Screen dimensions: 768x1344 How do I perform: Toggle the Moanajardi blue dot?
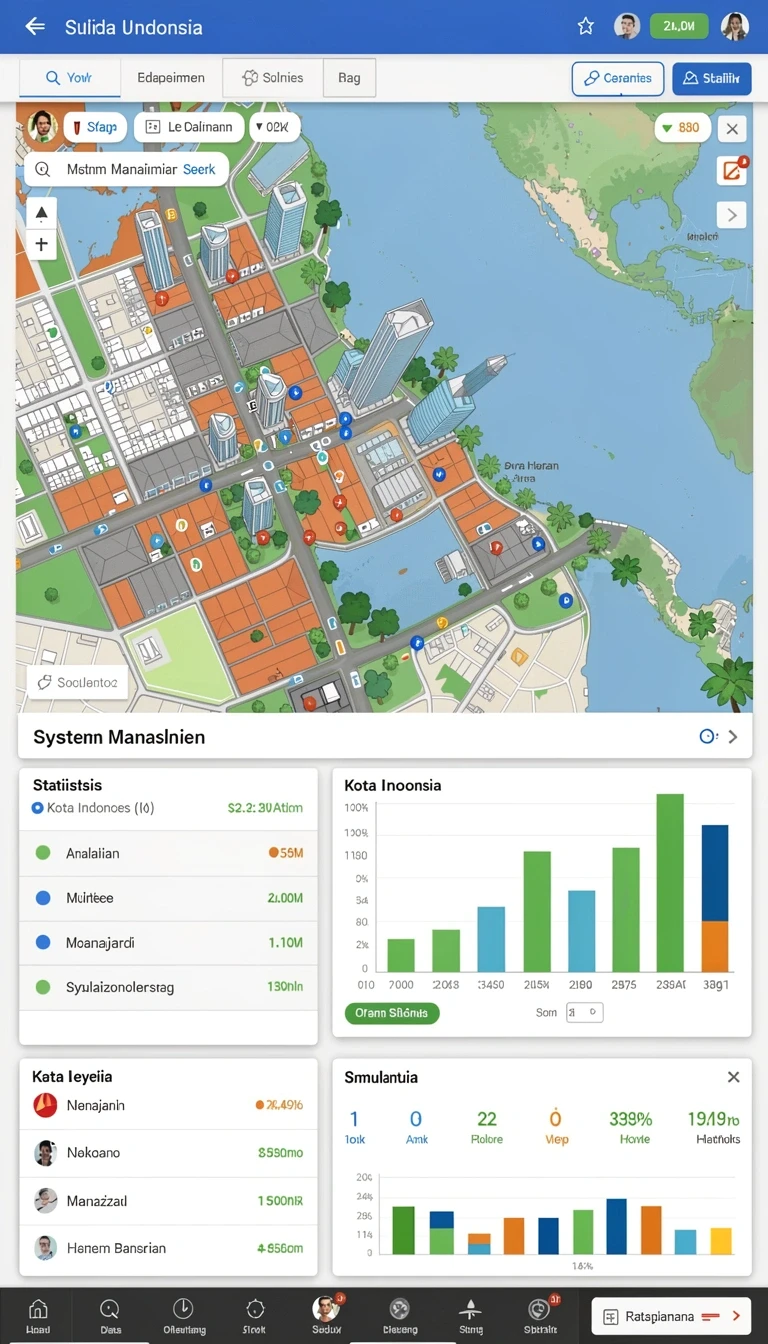click(43, 942)
